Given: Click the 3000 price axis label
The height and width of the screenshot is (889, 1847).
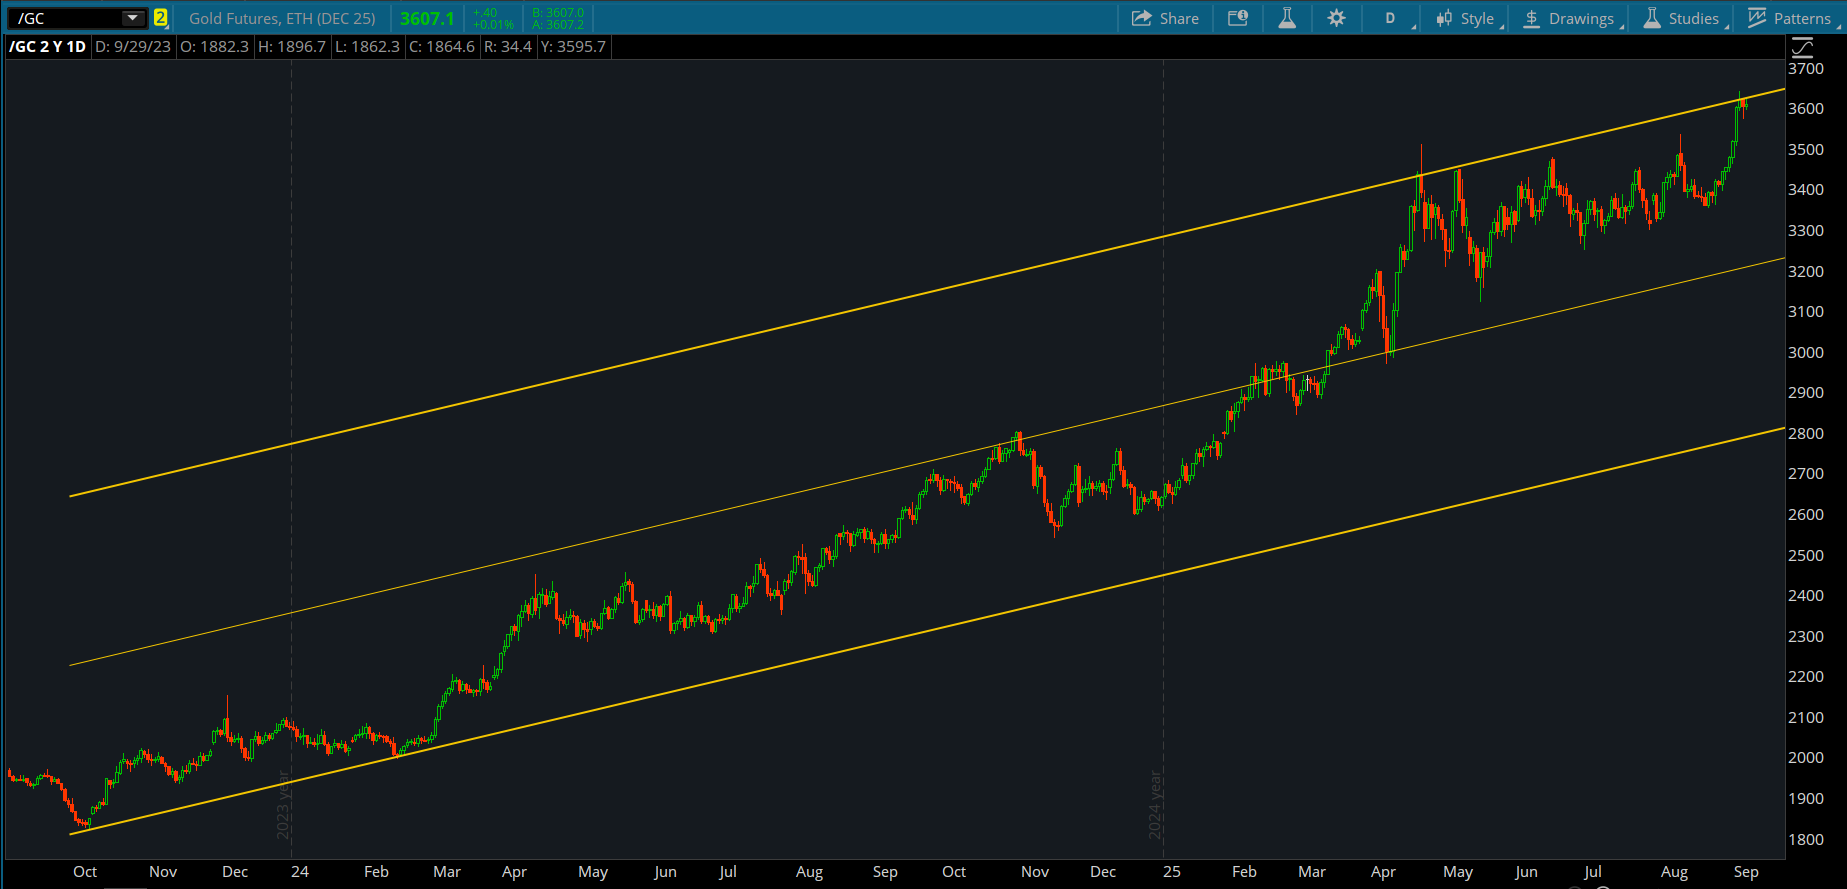Looking at the screenshot, I should coord(1805,352).
